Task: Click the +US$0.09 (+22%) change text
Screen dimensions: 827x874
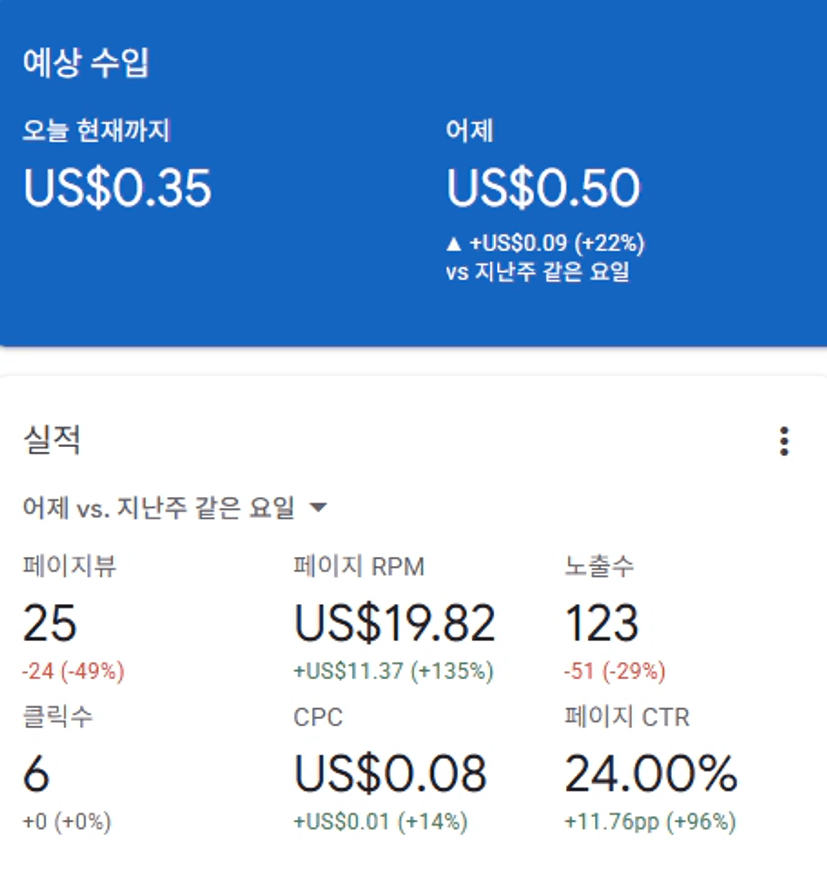Action: pos(557,243)
